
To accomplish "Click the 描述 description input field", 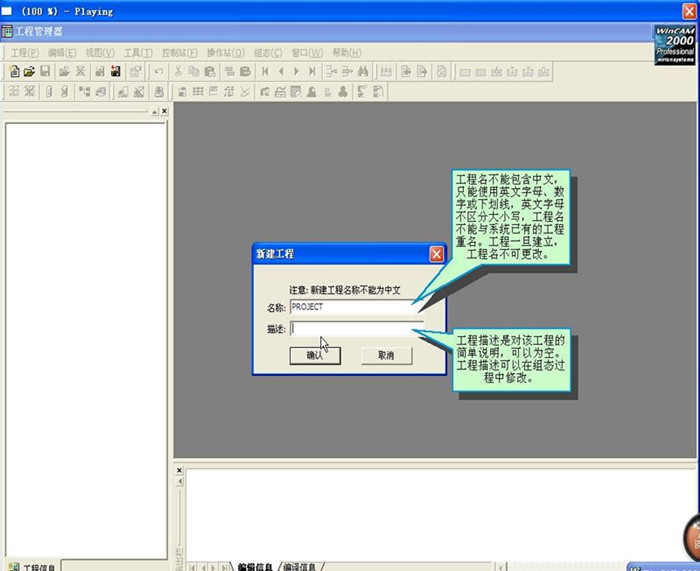I will (355, 328).
